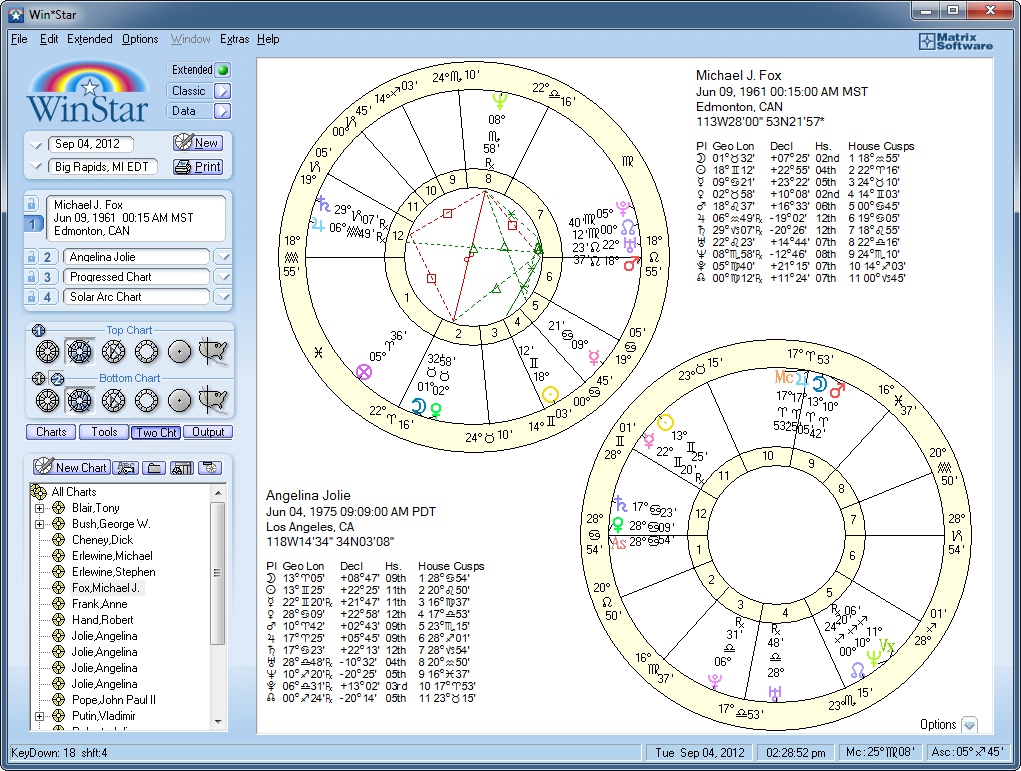This screenshot has width=1021, height=771.
Task: Open the location dropdown arrow beside Big Rapids
Action: coord(36,167)
